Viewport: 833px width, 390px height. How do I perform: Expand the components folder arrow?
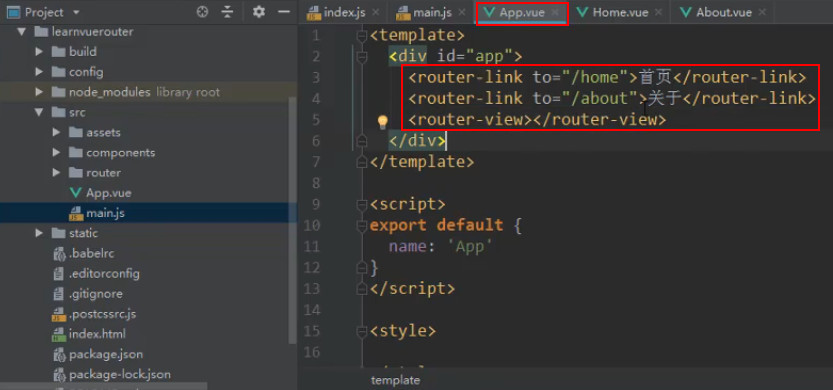point(56,152)
